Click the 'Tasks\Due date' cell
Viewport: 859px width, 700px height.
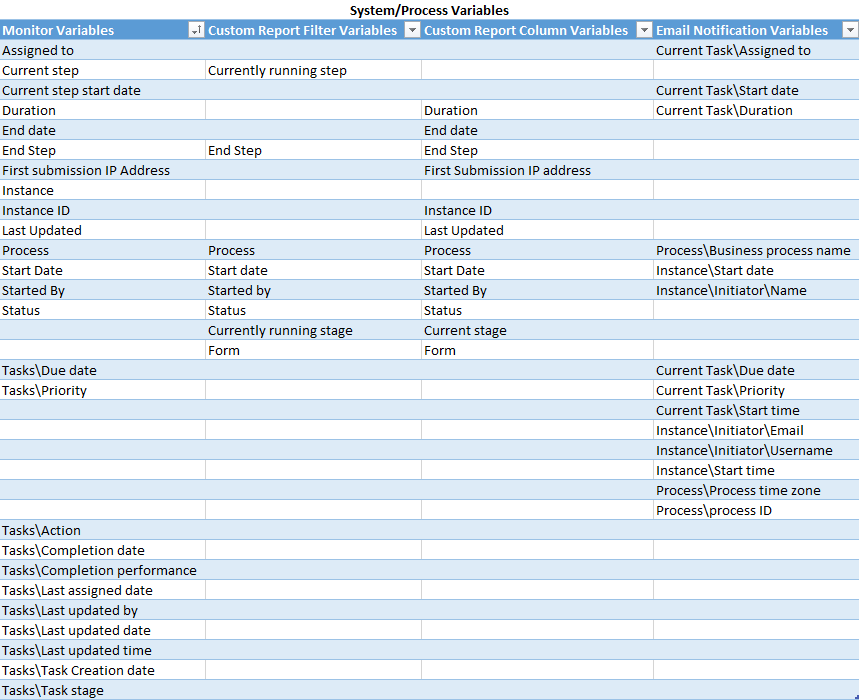pyautogui.click(x=102, y=370)
